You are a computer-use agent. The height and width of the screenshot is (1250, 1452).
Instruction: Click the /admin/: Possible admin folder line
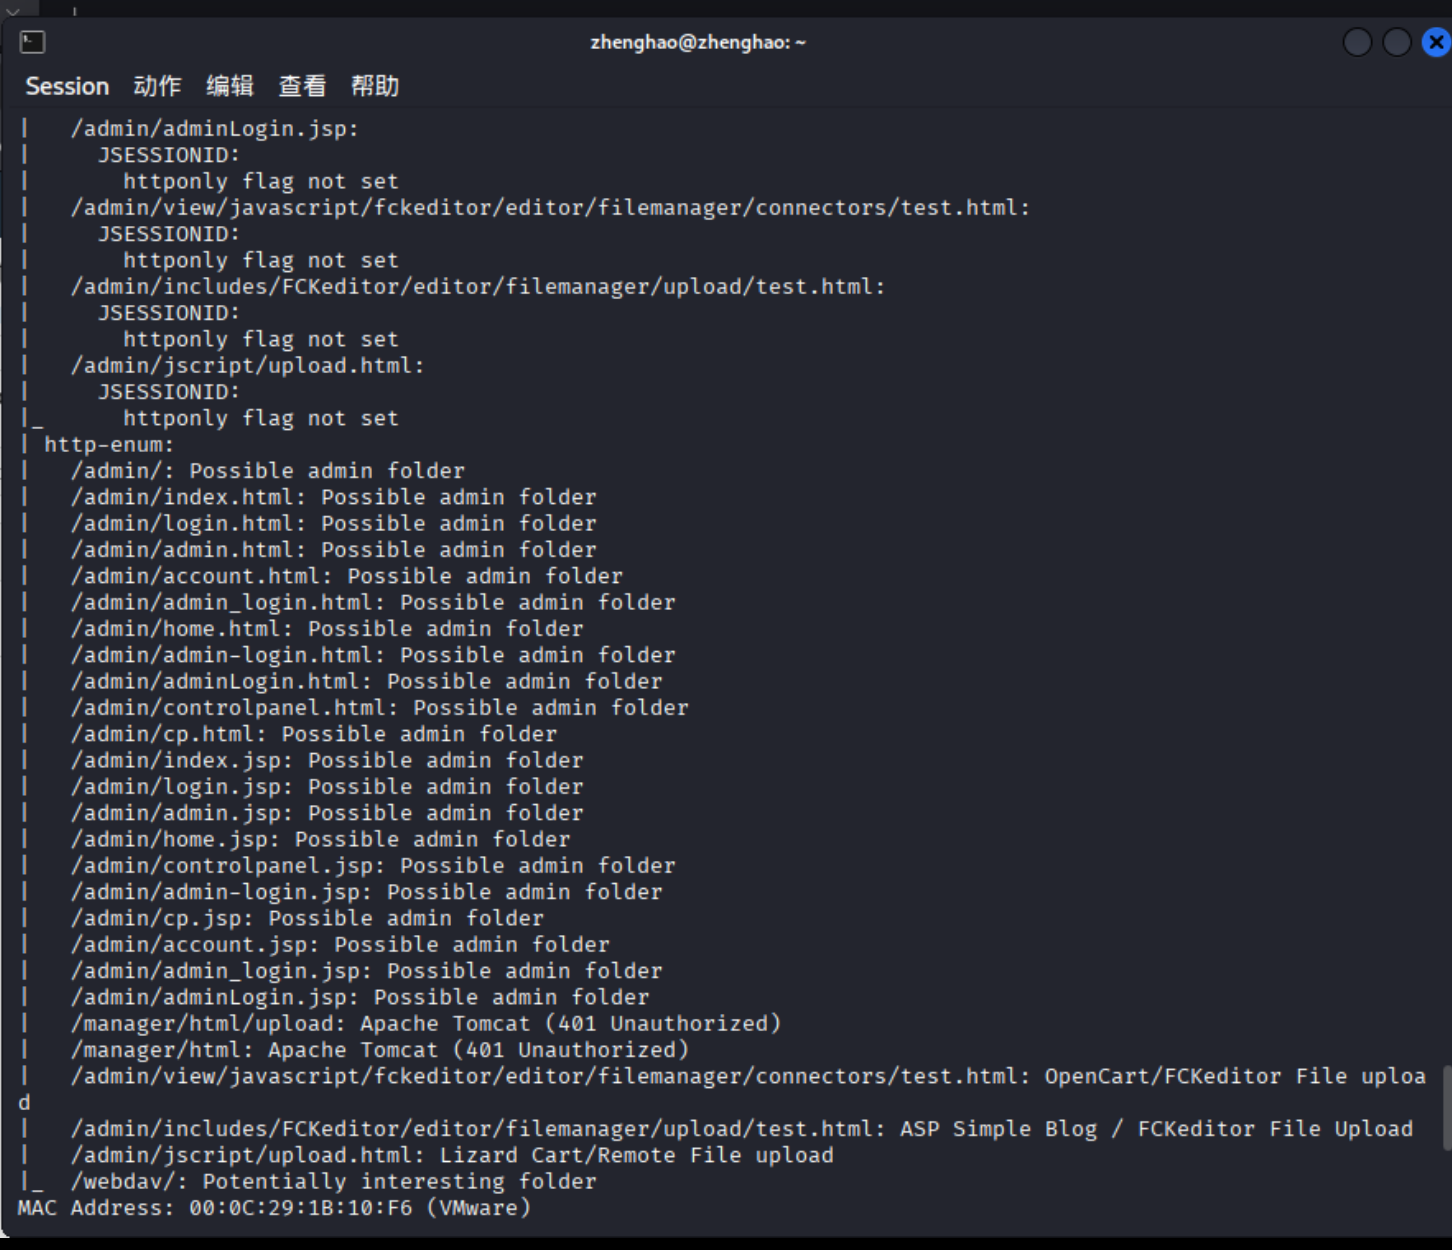tap(268, 471)
